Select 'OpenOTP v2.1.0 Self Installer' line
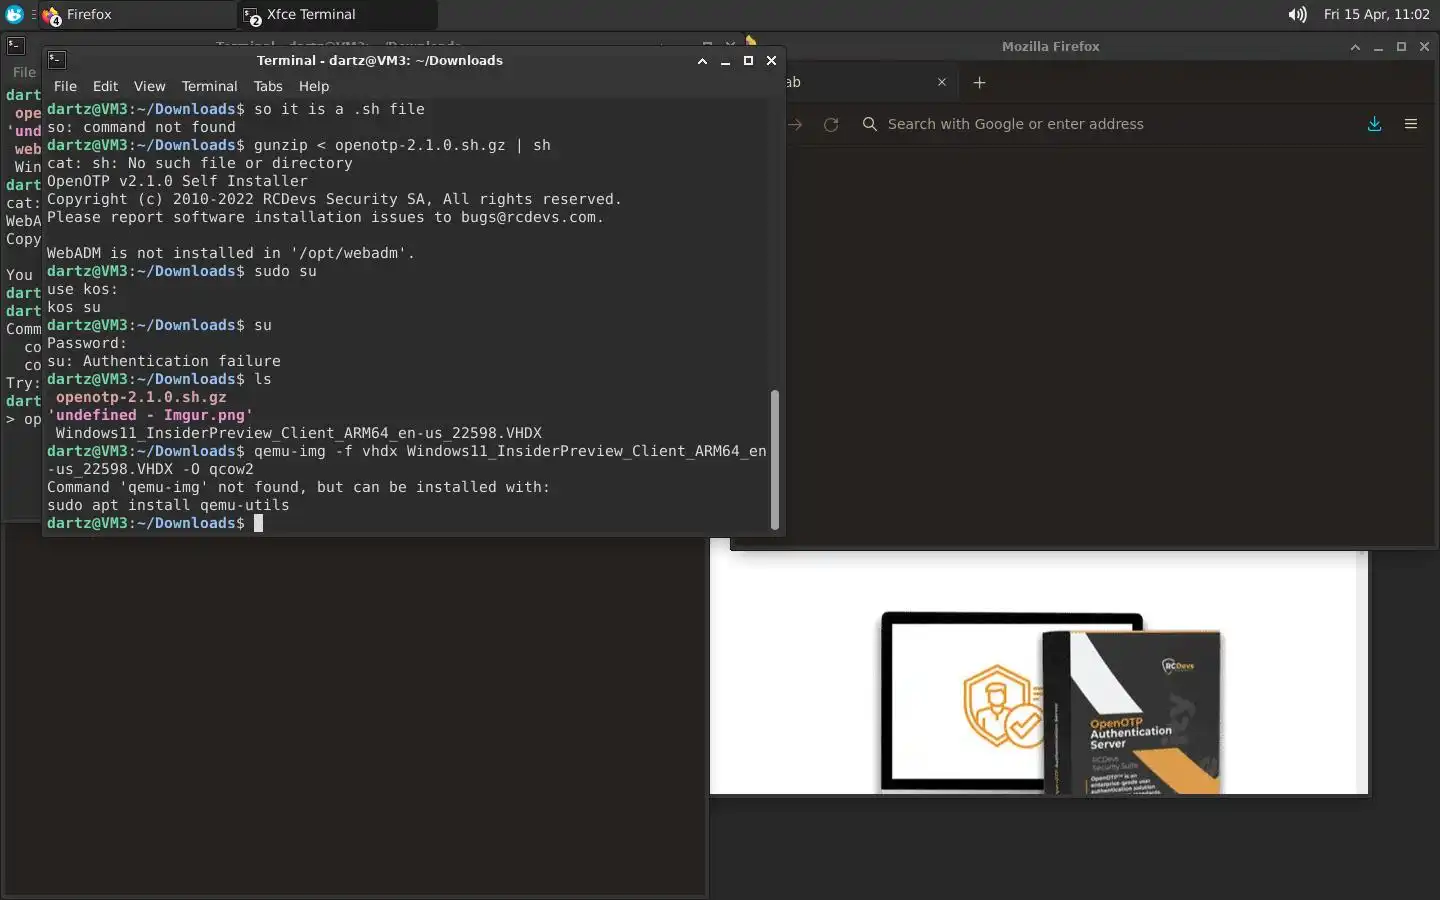Screen dimensions: 1440x900 click(x=177, y=181)
